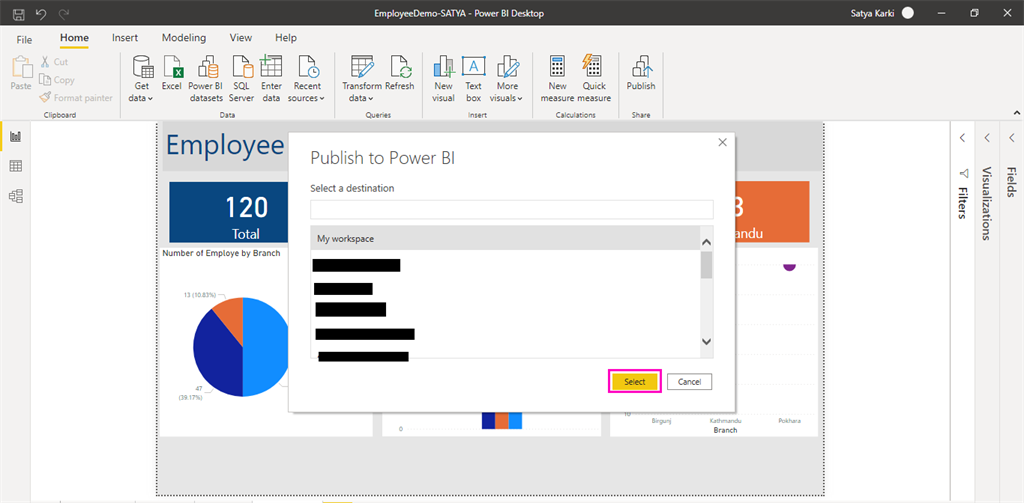1024x503 pixels.
Task: Collapse the ribbon with the caret
Action: point(1016,113)
